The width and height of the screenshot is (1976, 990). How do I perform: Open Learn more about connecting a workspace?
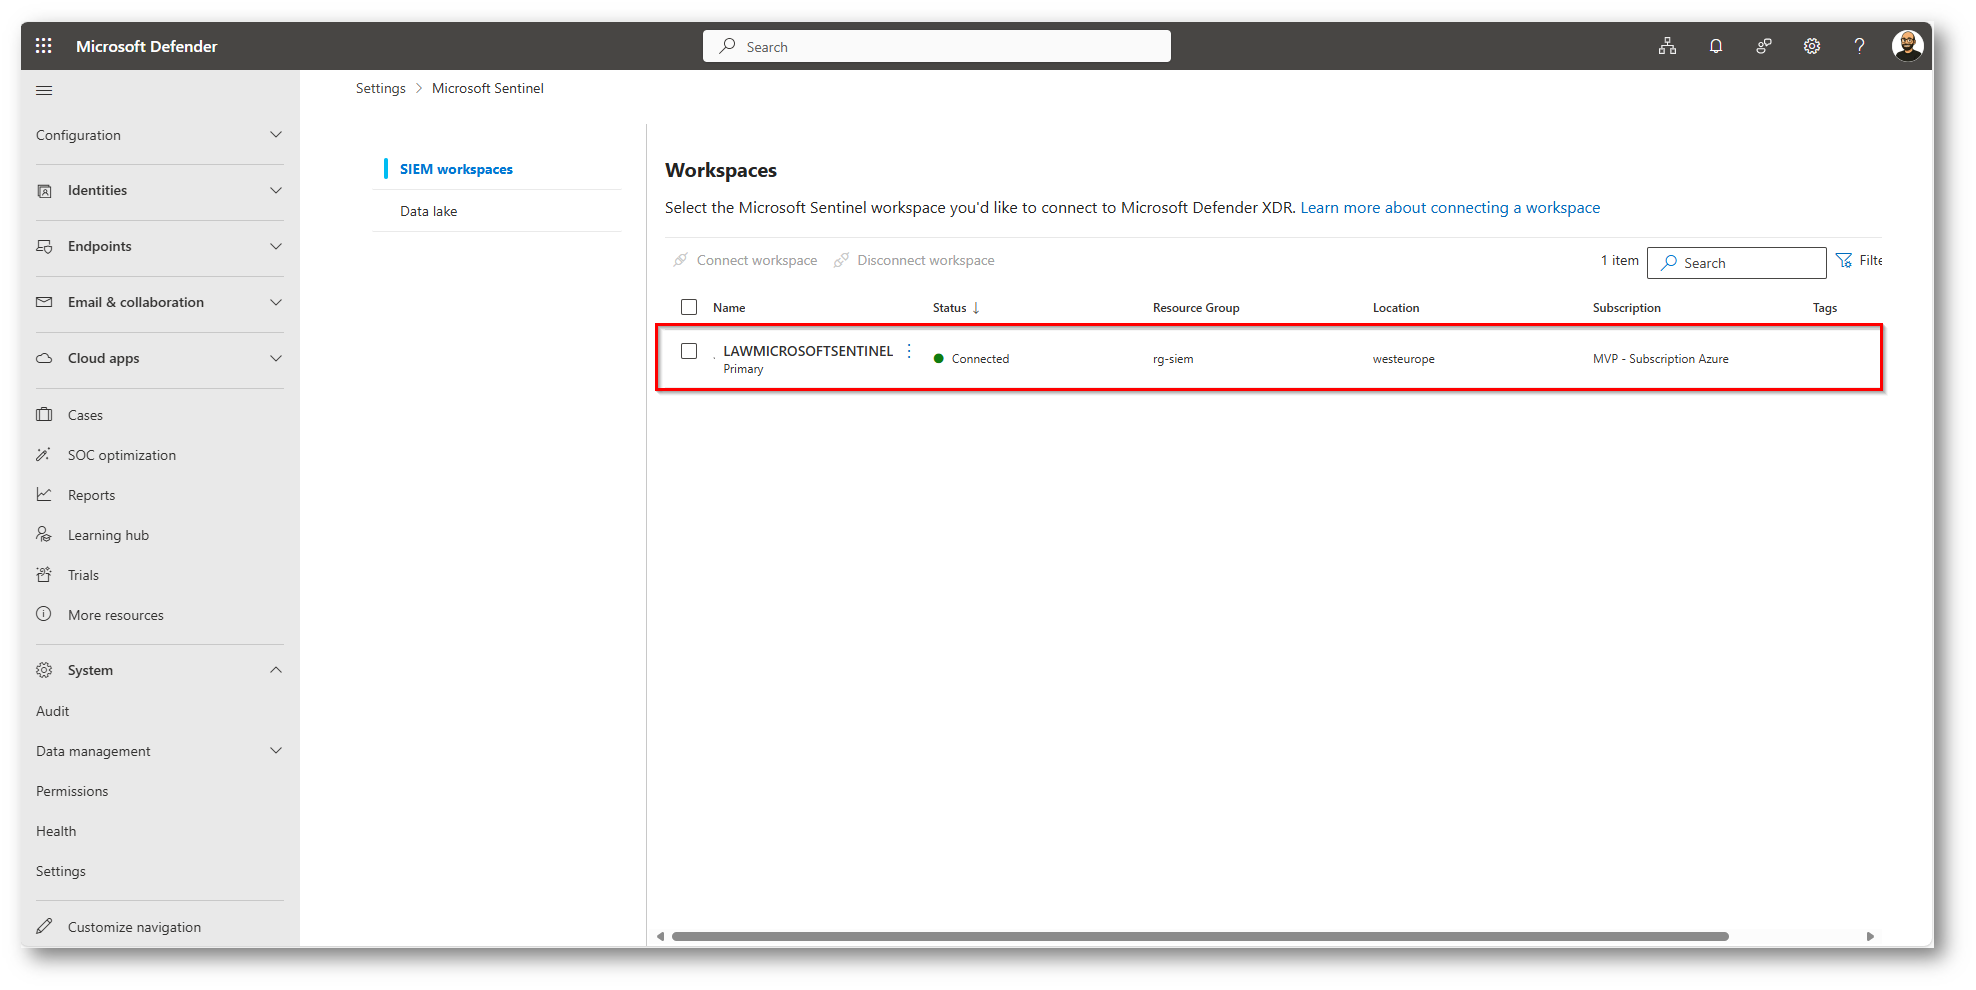(1449, 208)
